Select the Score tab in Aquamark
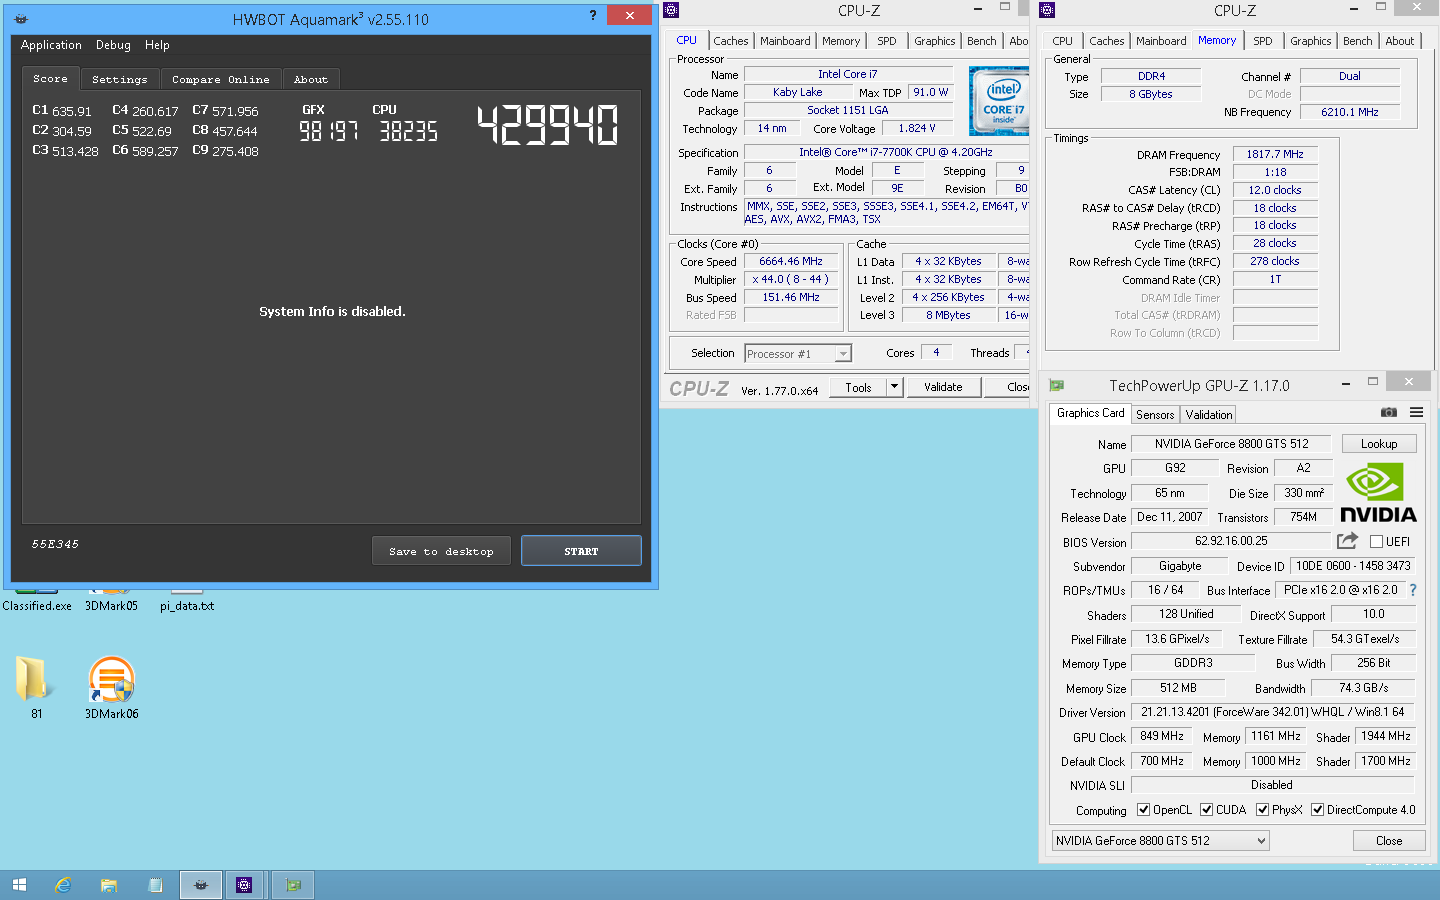 click(51, 78)
